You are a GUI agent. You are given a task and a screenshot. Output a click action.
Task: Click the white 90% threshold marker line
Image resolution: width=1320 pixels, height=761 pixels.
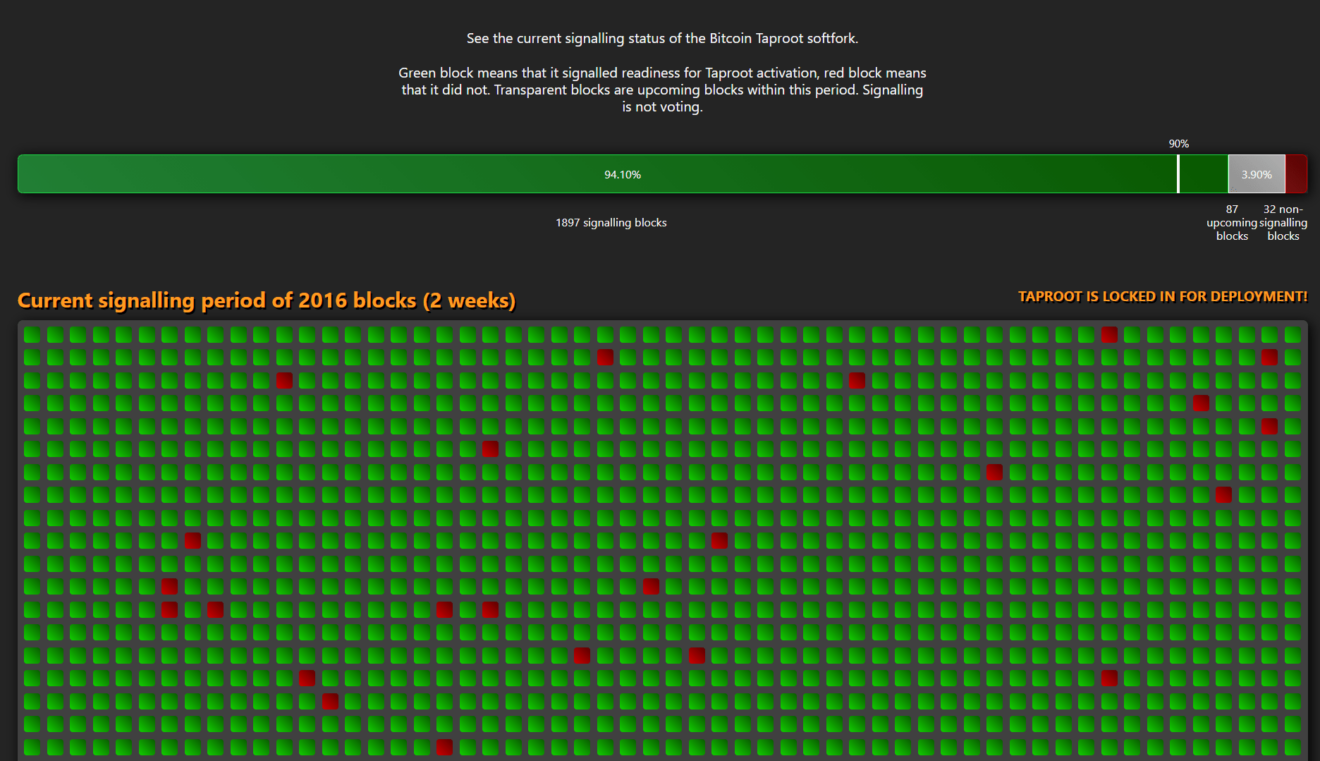click(x=1178, y=174)
